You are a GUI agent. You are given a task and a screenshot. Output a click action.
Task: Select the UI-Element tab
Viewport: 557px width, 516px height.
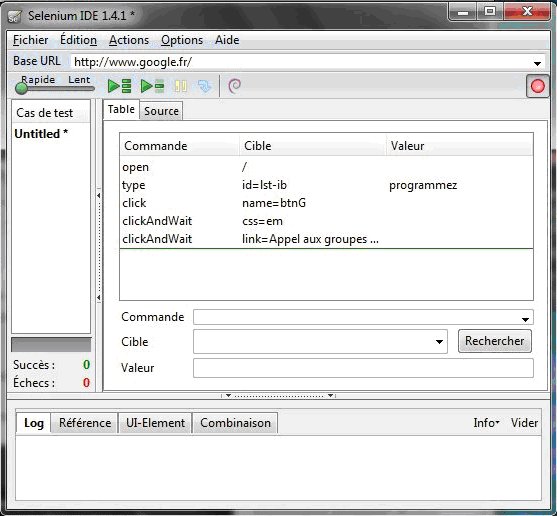[x=155, y=423]
